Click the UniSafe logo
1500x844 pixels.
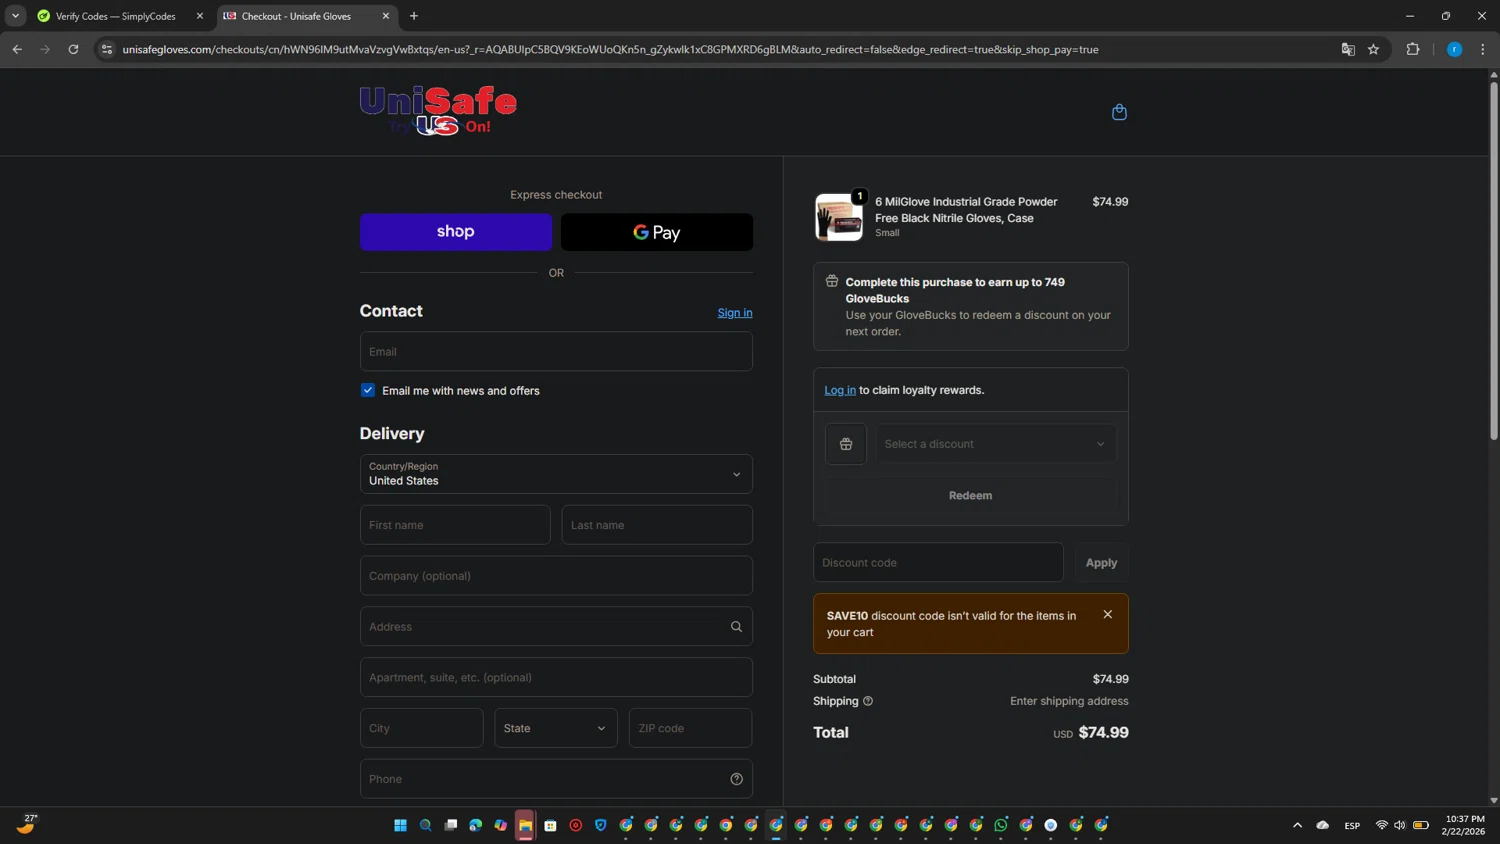pos(438,111)
